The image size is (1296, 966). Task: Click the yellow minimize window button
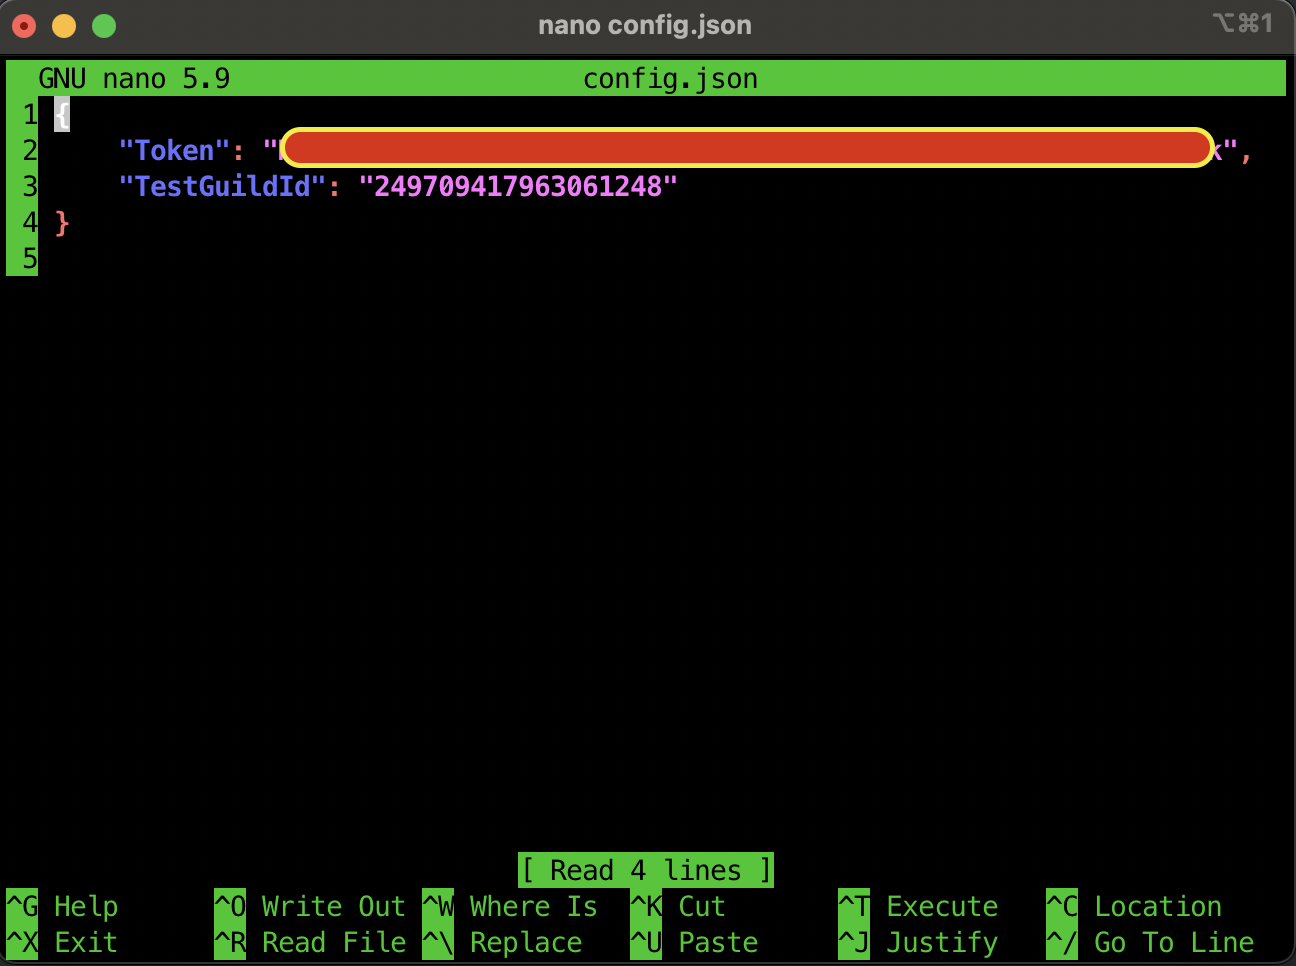pos(64,26)
